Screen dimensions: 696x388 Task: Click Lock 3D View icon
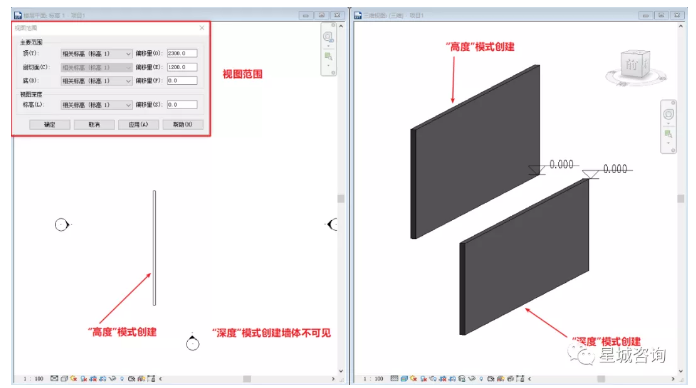pyautogui.click(x=462, y=379)
